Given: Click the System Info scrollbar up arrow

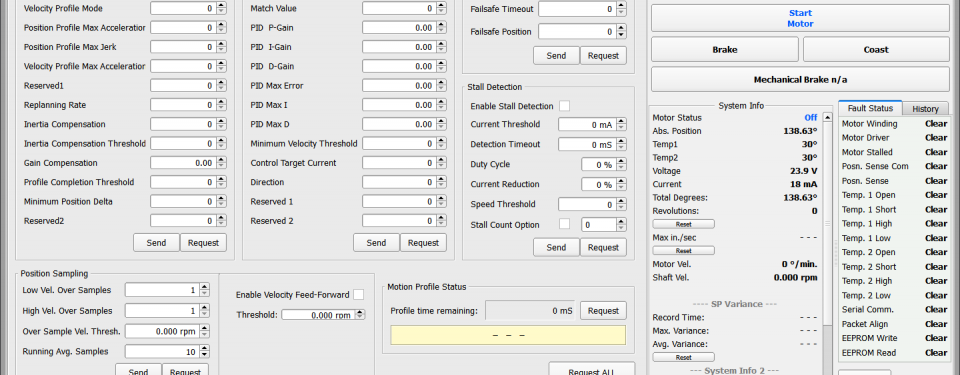Looking at the screenshot, I should pos(828,116).
